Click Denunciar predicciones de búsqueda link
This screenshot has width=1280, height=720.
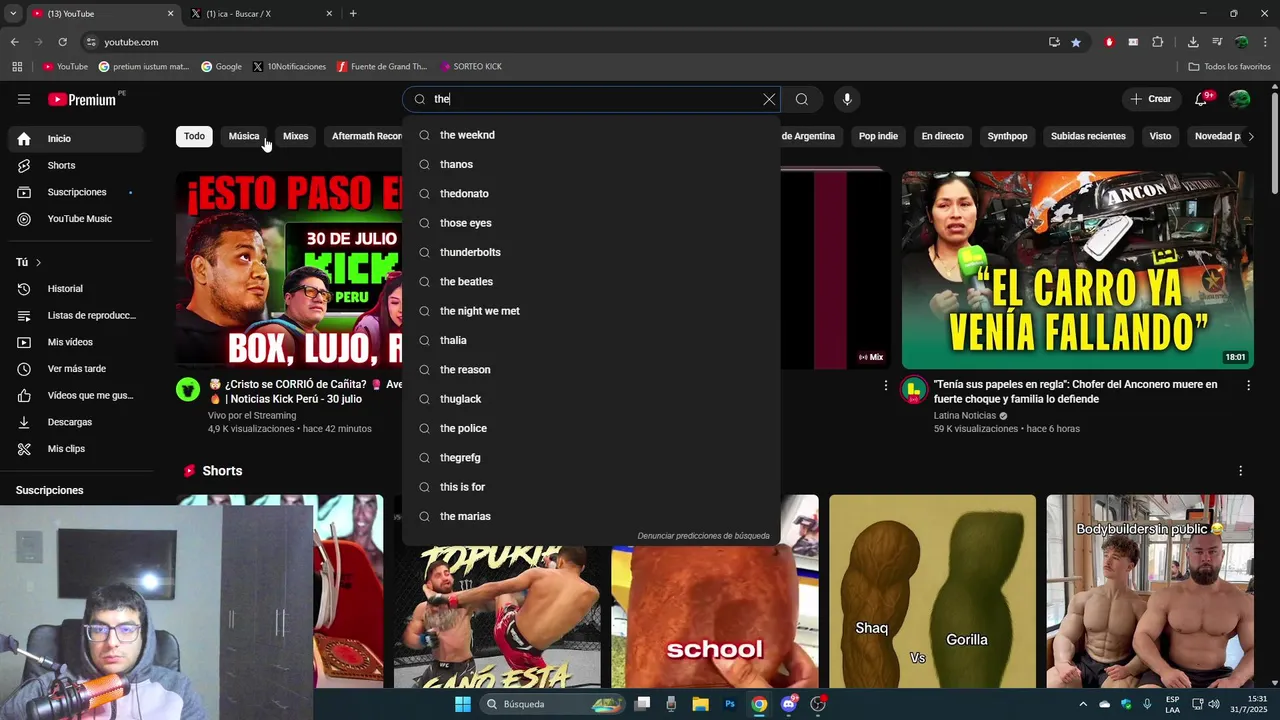(x=703, y=536)
